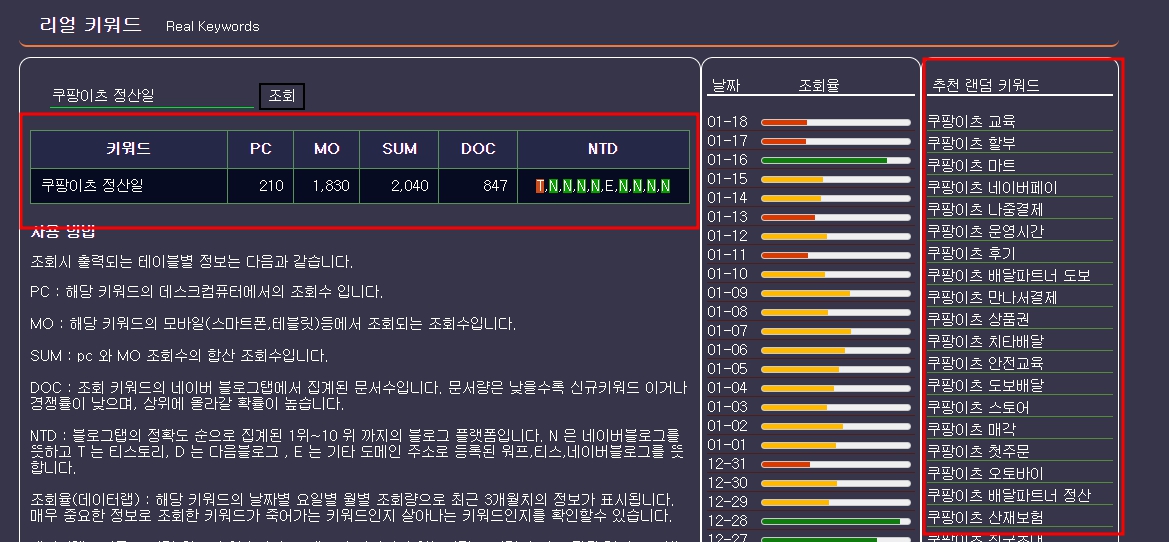Viewport: 1169px width, 542px height.
Task: Click the green 01-16 view-rate bar
Action: point(836,160)
